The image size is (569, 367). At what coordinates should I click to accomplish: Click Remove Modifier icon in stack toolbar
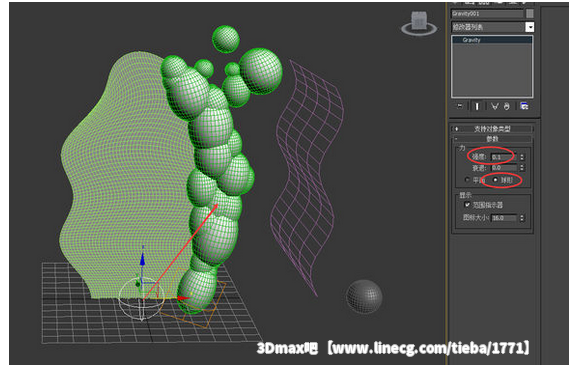(507, 106)
